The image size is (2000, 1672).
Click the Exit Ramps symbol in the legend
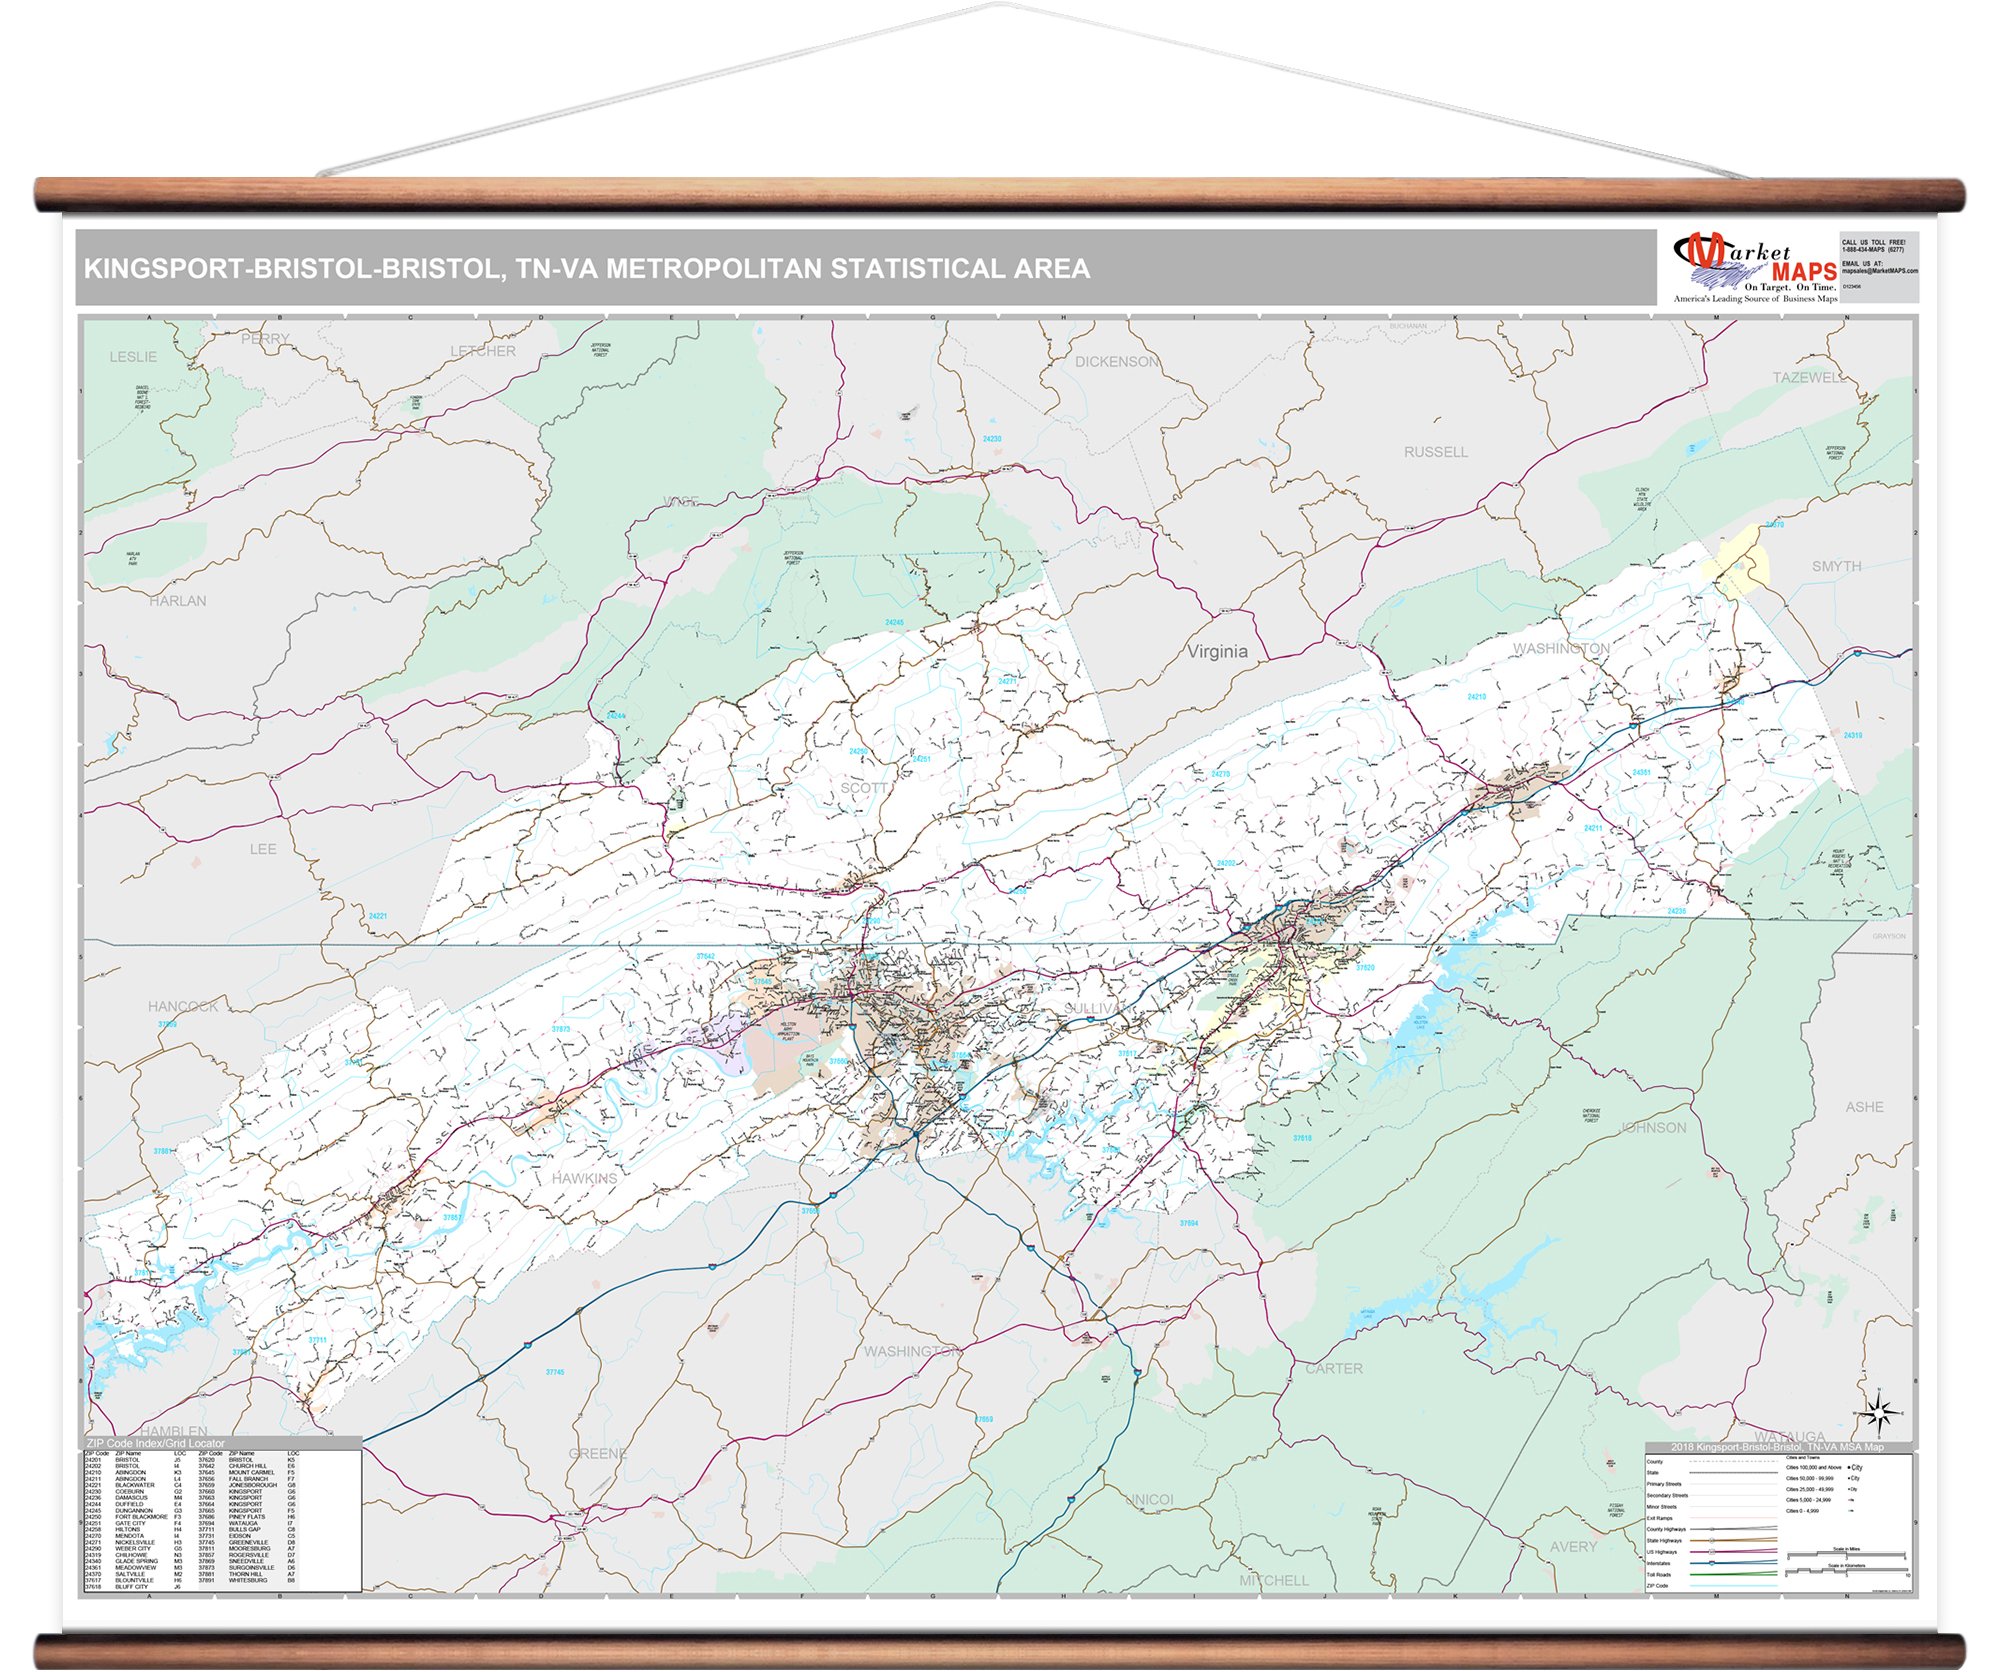point(1733,1518)
